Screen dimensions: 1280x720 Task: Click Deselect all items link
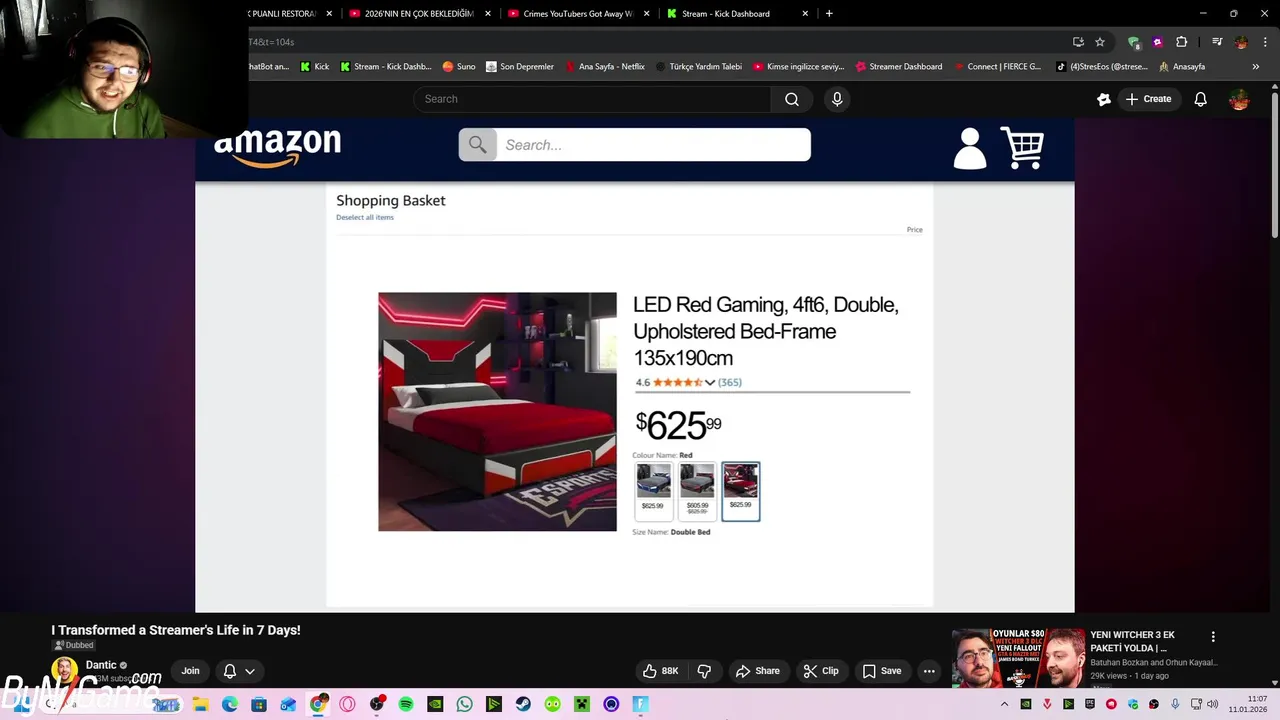click(x=365, y=218)
